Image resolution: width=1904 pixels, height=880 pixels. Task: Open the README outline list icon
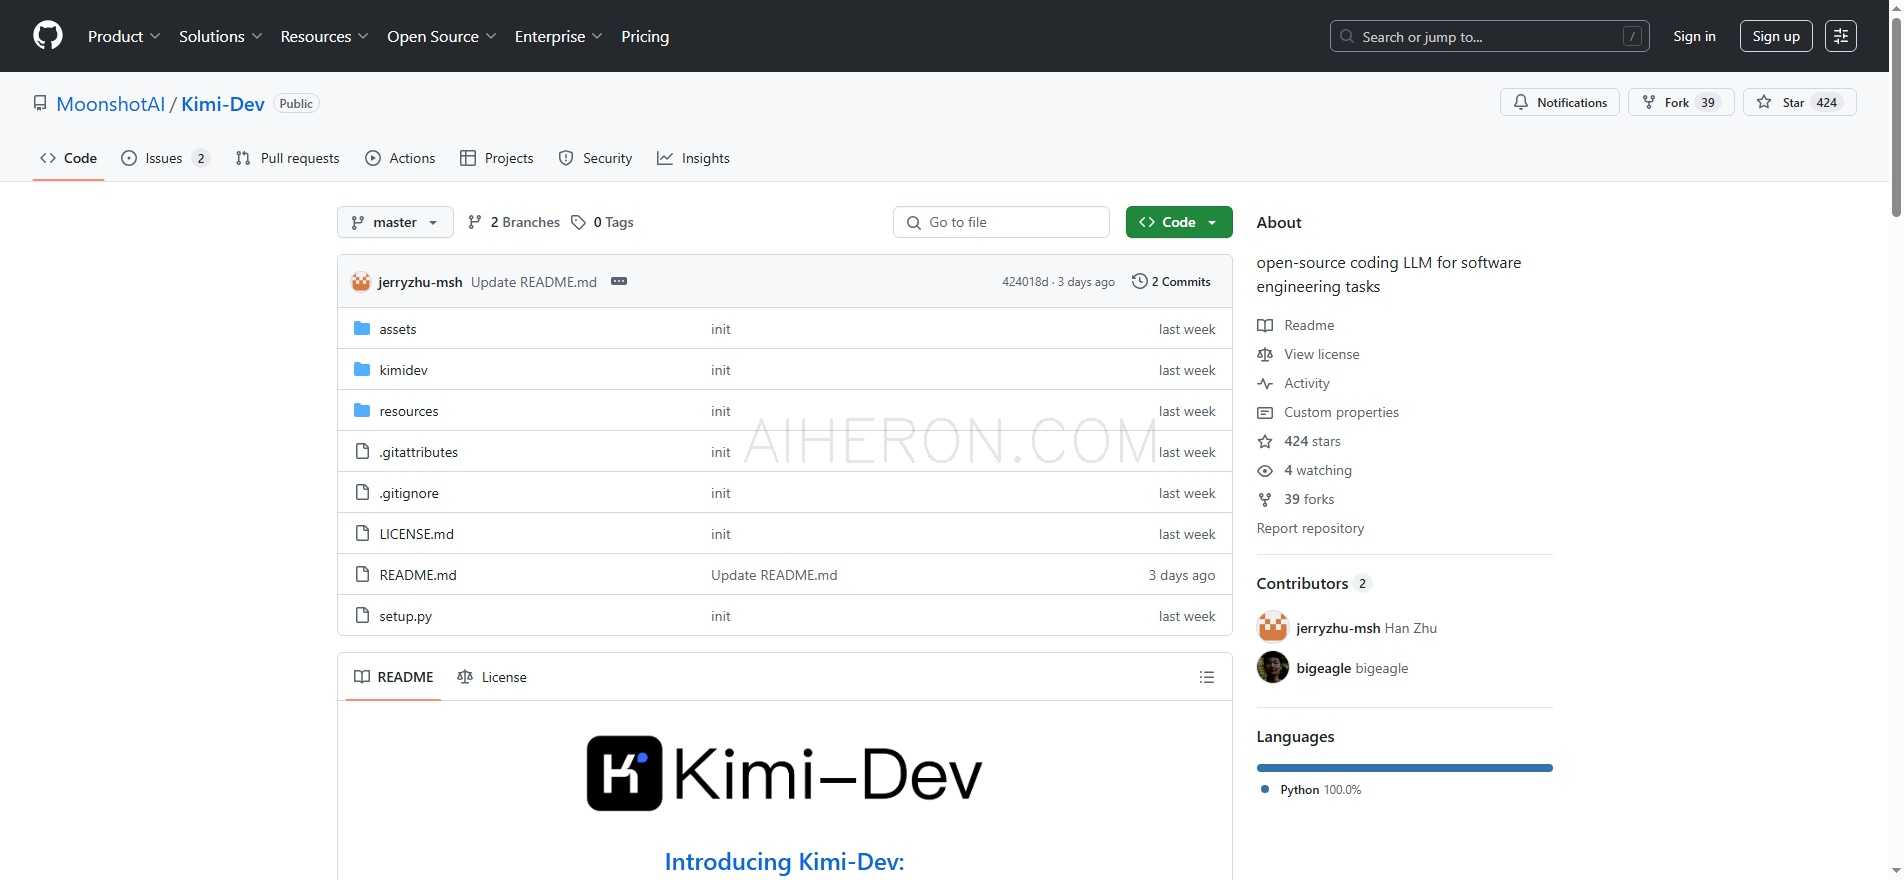coord(1207,677)
